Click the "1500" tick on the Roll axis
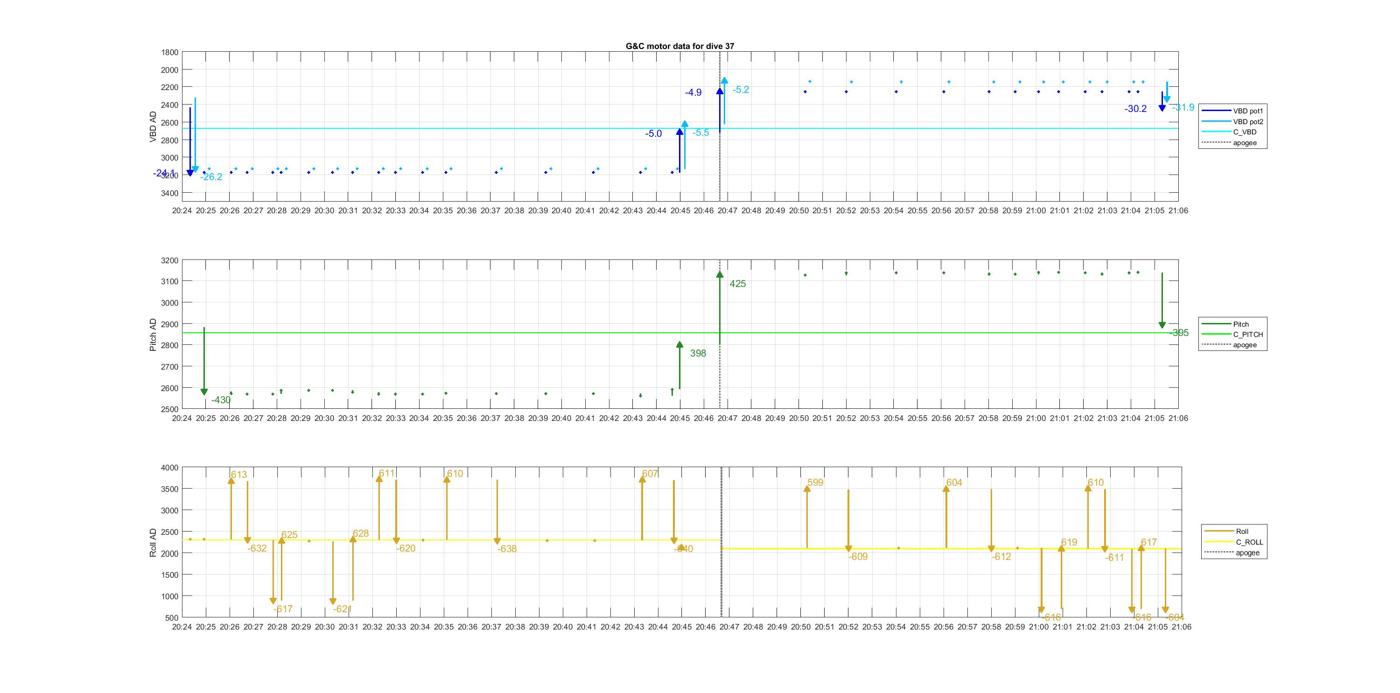 [170, 575]
